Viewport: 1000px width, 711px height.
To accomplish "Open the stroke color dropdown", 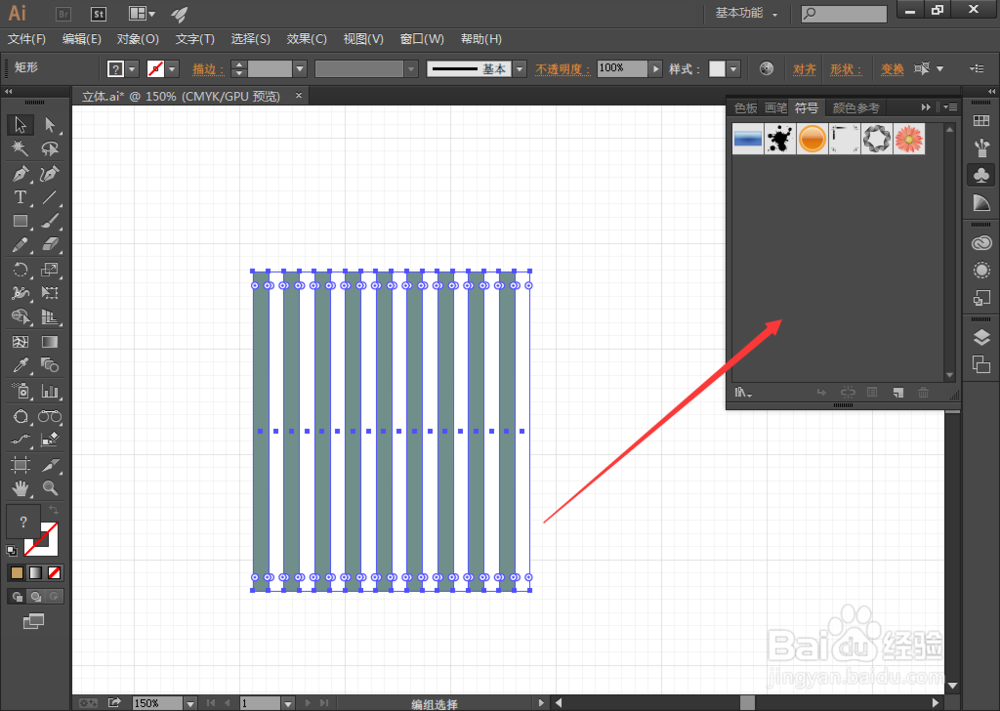I will tap(172, 69).
